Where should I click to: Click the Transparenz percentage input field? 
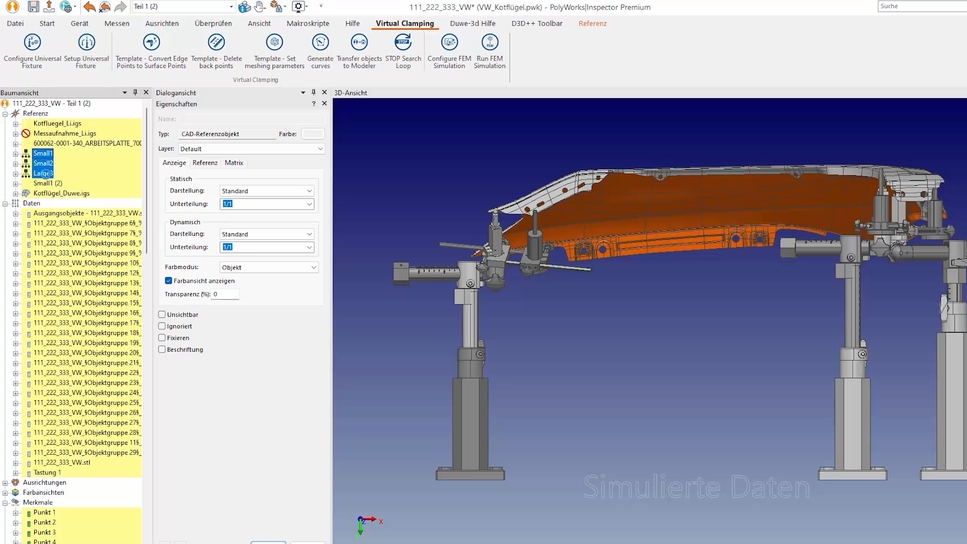point(226,294)
